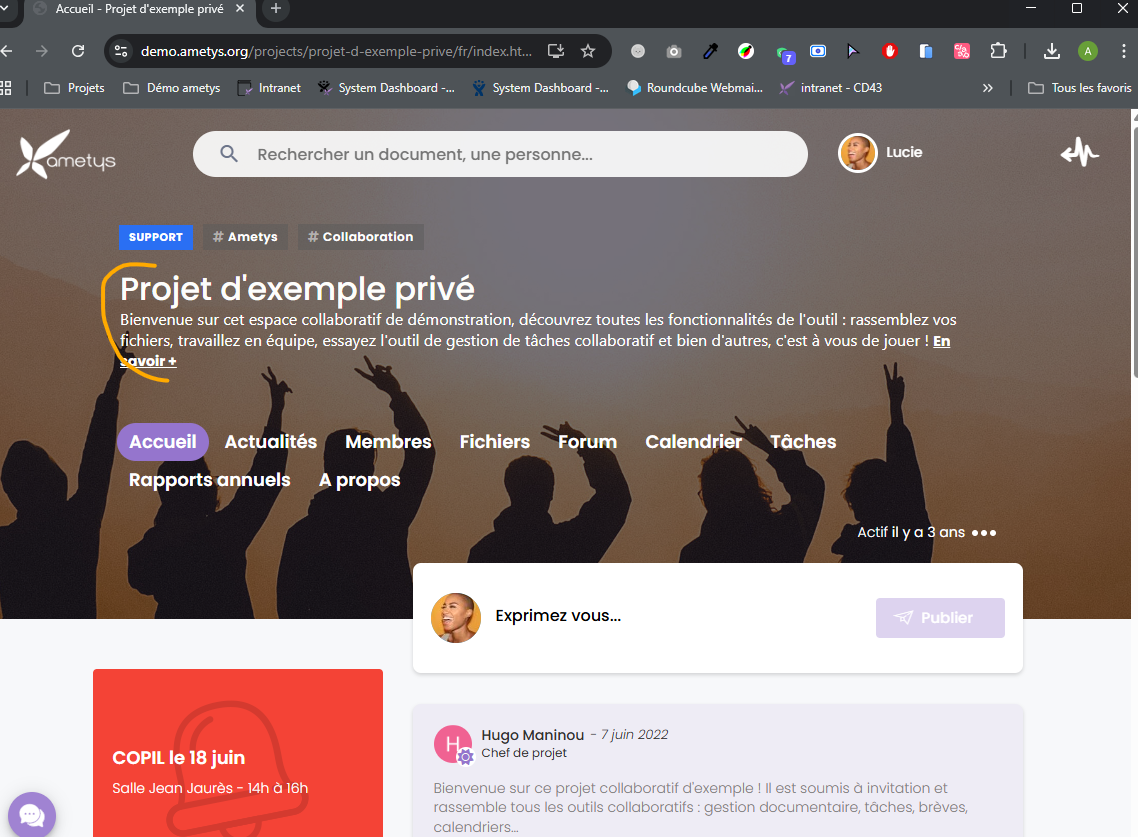Image resolution: width=1138 pixels, height=837 pixels.
Task: Click the Publier button
Action: 939,618
